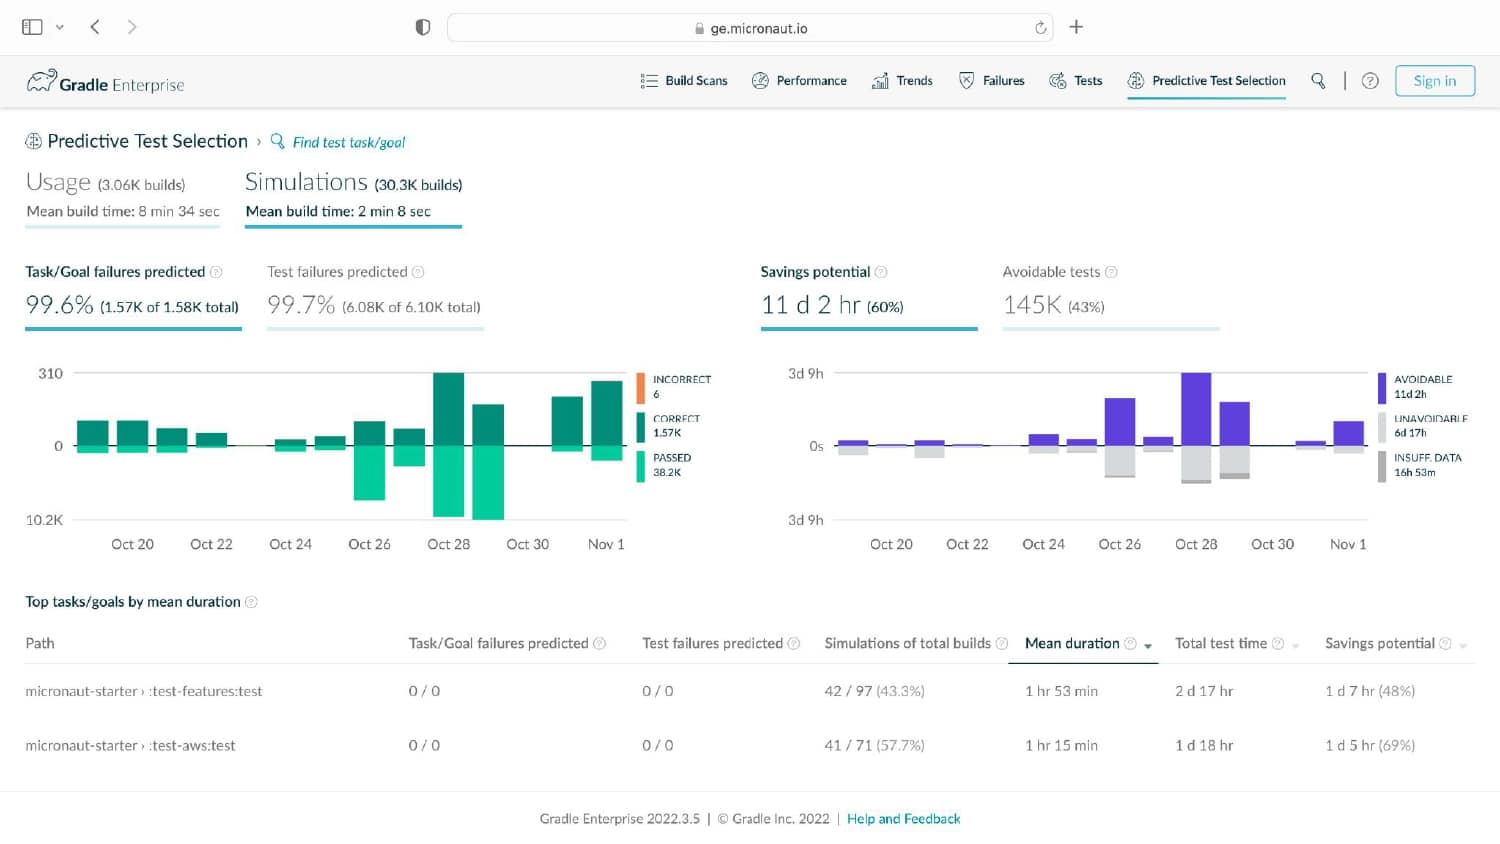Open the help question-mark icon in navbar
This screenshot has height=844, width=1500.
click(1370, 81)
